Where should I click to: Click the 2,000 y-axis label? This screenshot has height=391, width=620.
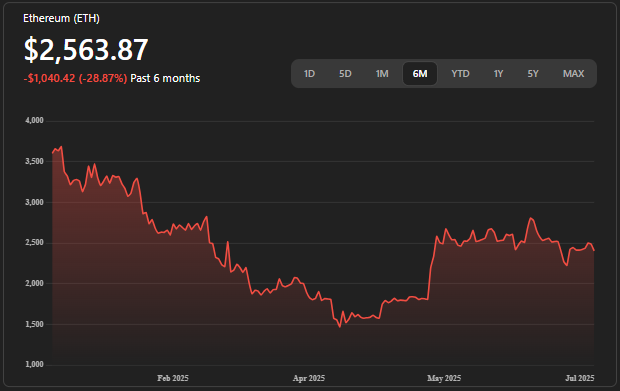34,283
